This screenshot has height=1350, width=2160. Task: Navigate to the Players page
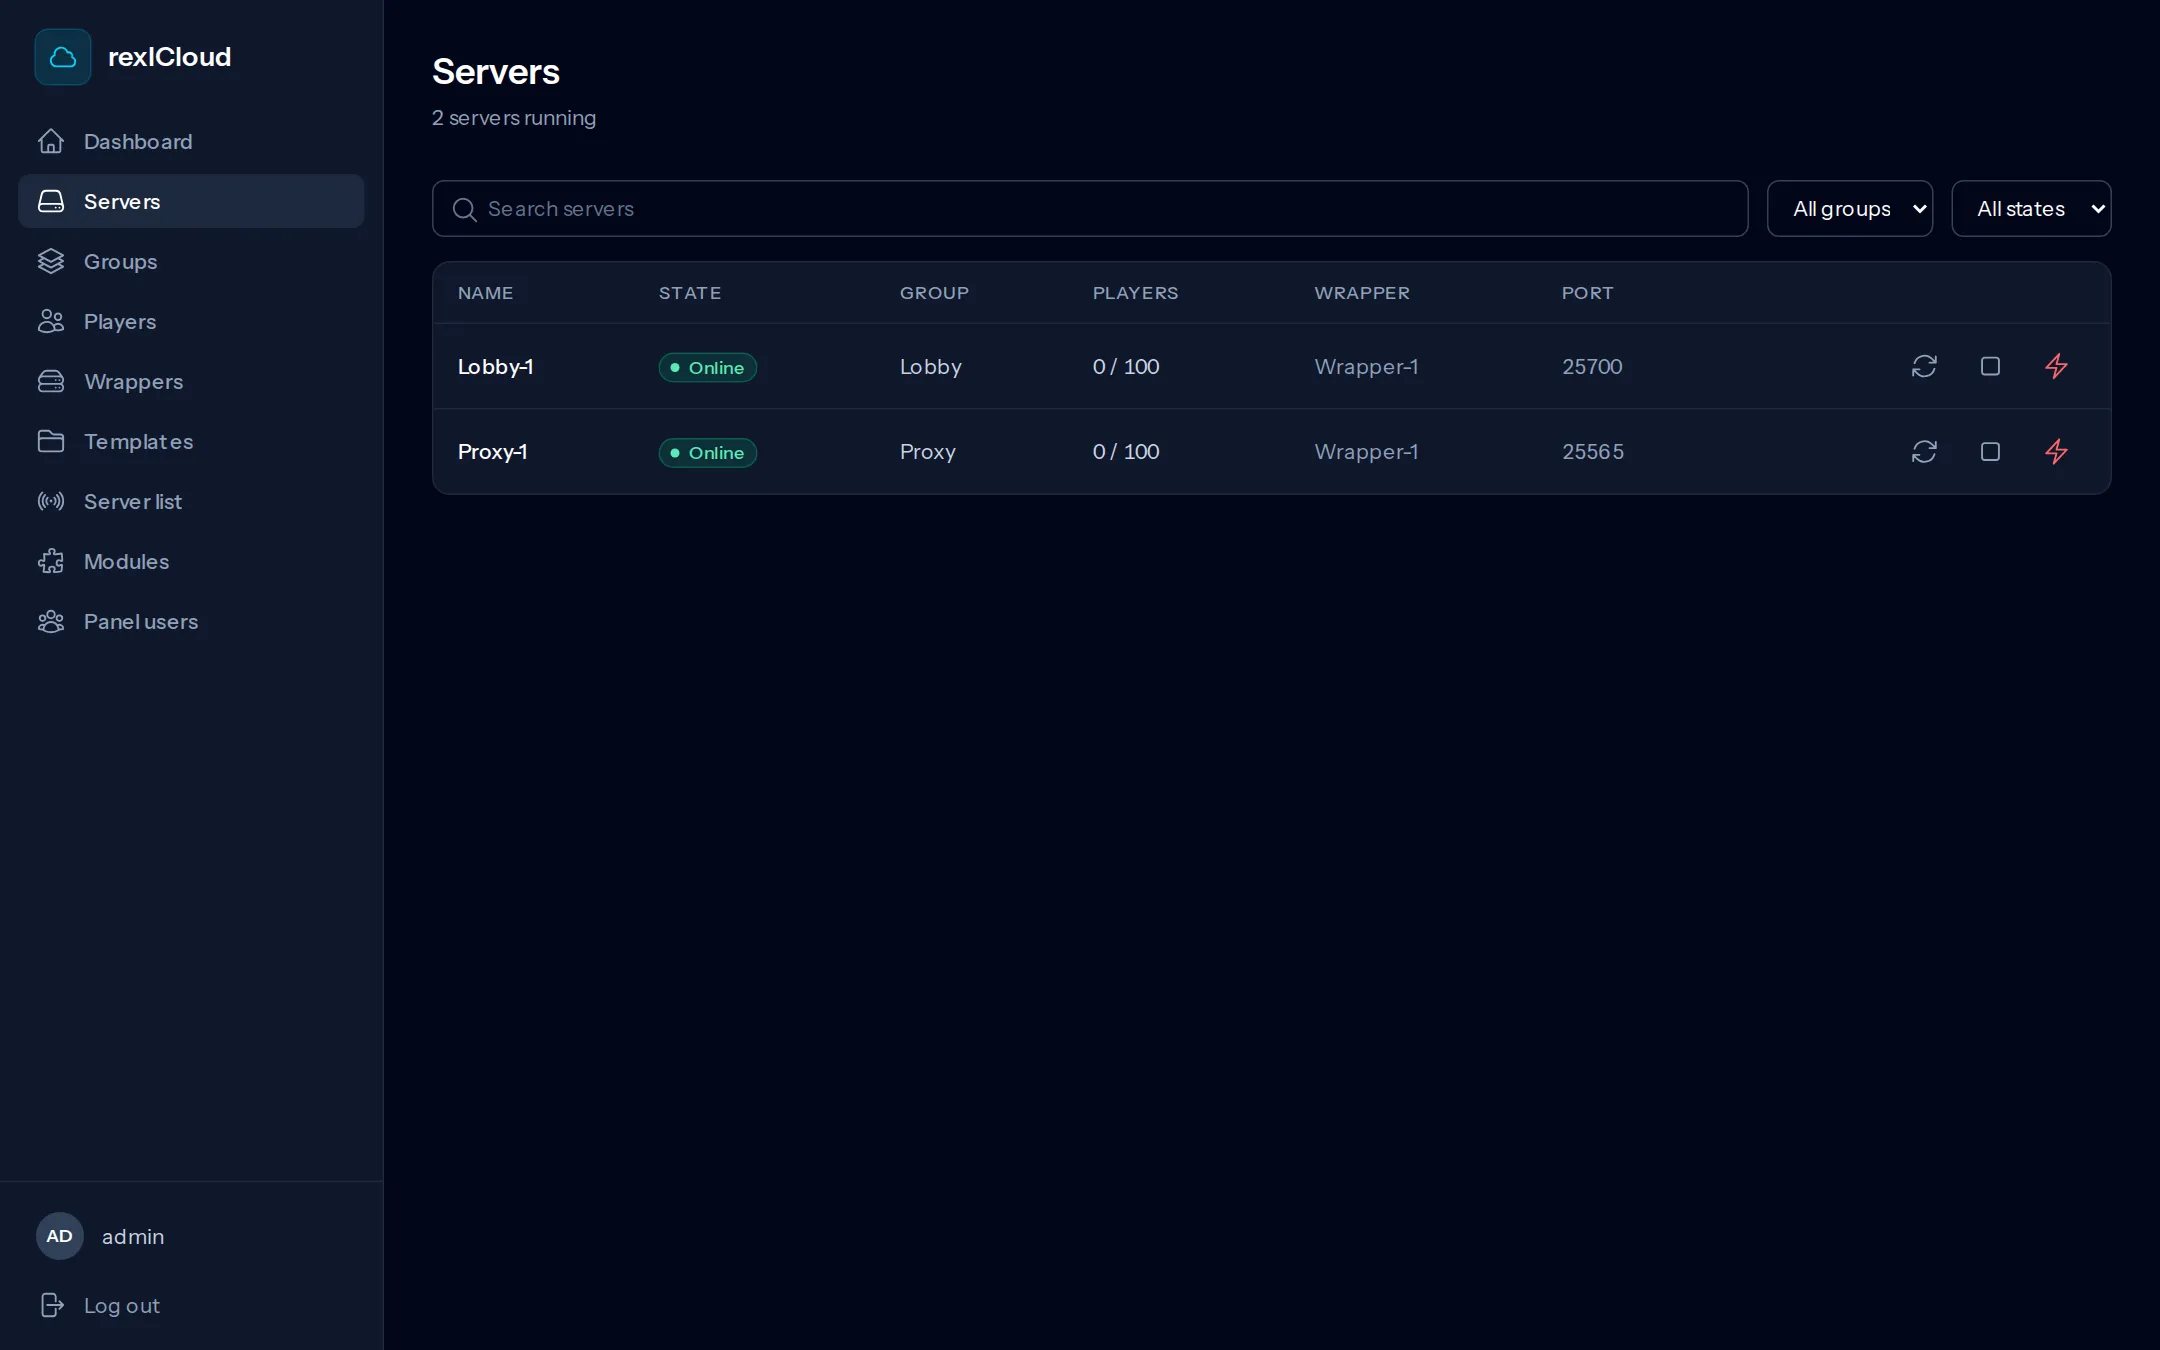(x=191, y=321)
